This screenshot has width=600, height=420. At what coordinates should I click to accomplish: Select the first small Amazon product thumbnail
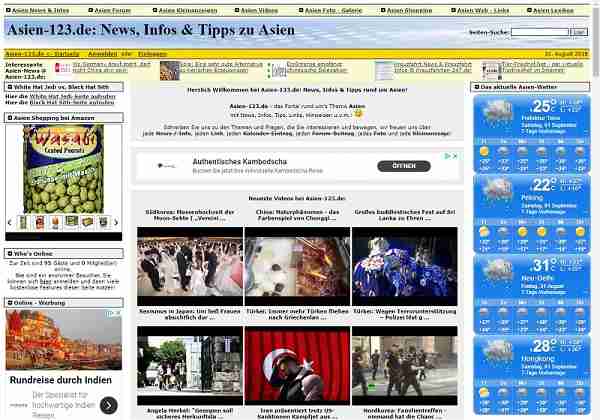pyautogui.click(x=23, y=222)
